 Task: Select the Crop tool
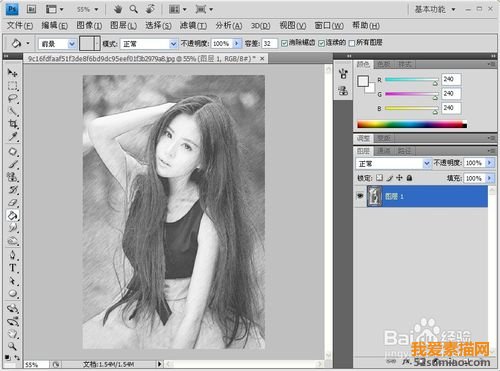click(x=13, y=124)
